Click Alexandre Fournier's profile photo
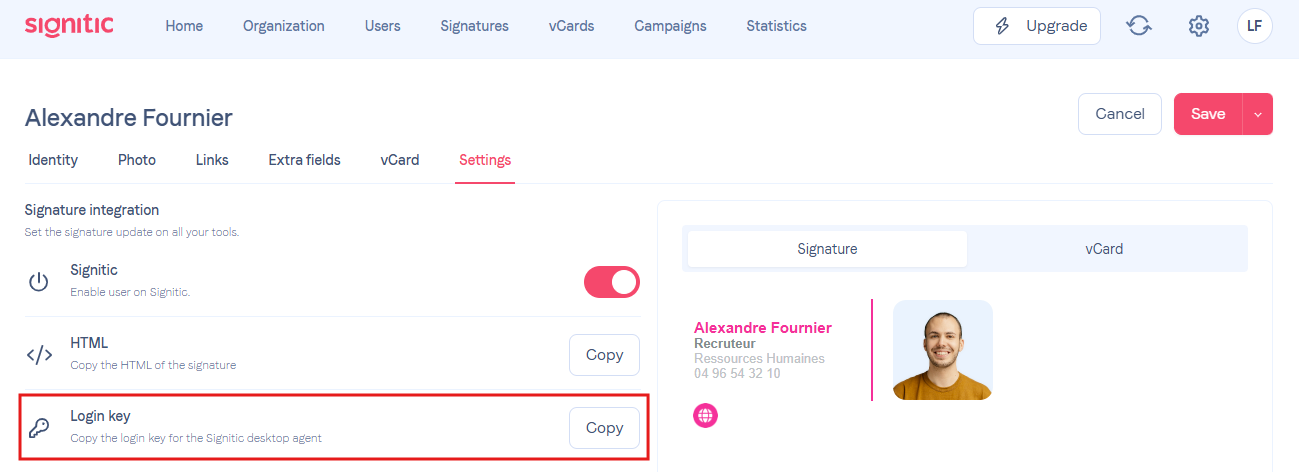The image size is (1299, 472). 943,350
